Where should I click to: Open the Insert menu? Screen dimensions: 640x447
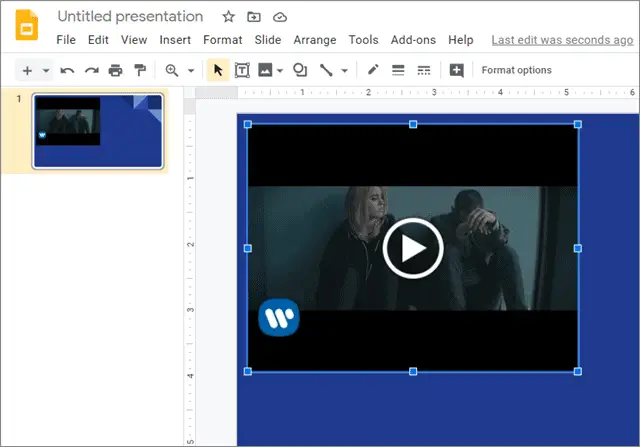[x=175, y=40]
